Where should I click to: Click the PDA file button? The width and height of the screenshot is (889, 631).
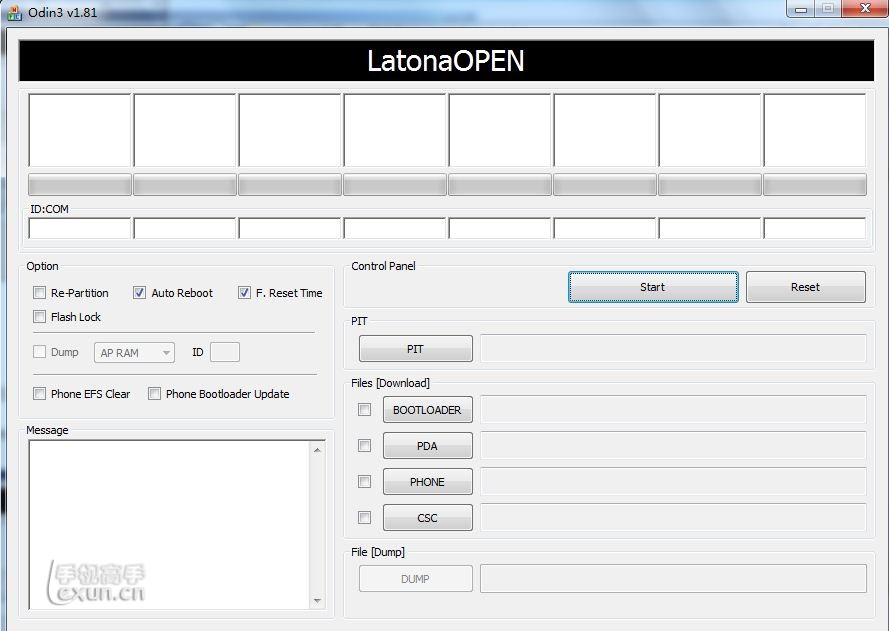(x=427, y=446)
